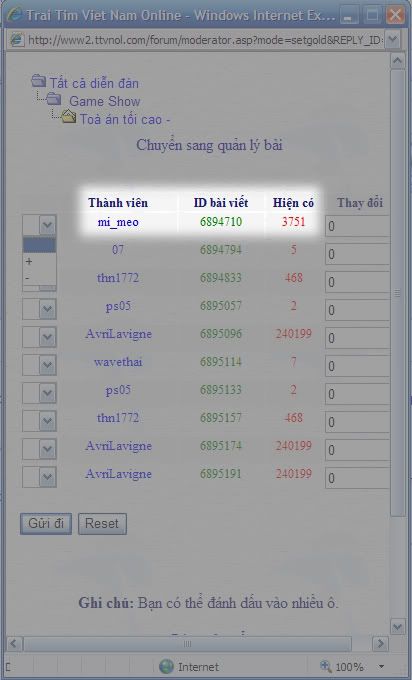Click the Thay đổi input for mi_meo
Viewport: 412px width, 680px height.
point(357,226)
